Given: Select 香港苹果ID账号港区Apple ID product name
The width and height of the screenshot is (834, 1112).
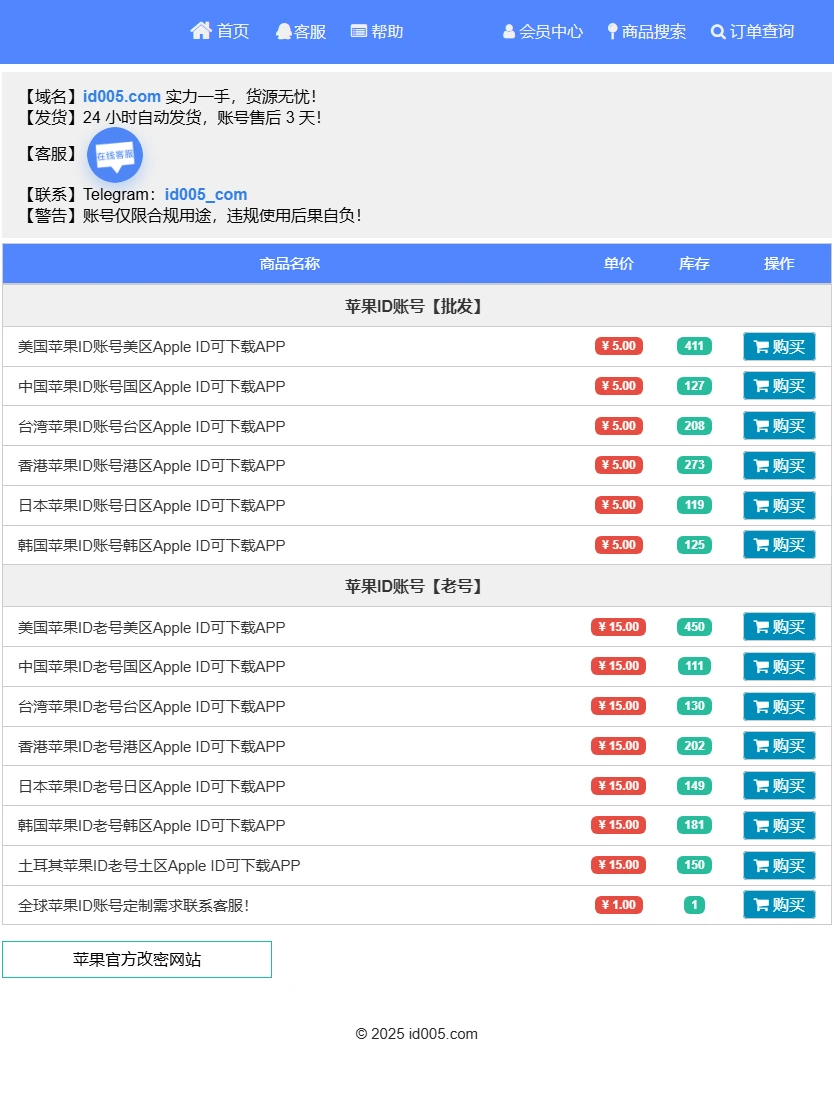Looking at the screenshot, I should 151,466.
